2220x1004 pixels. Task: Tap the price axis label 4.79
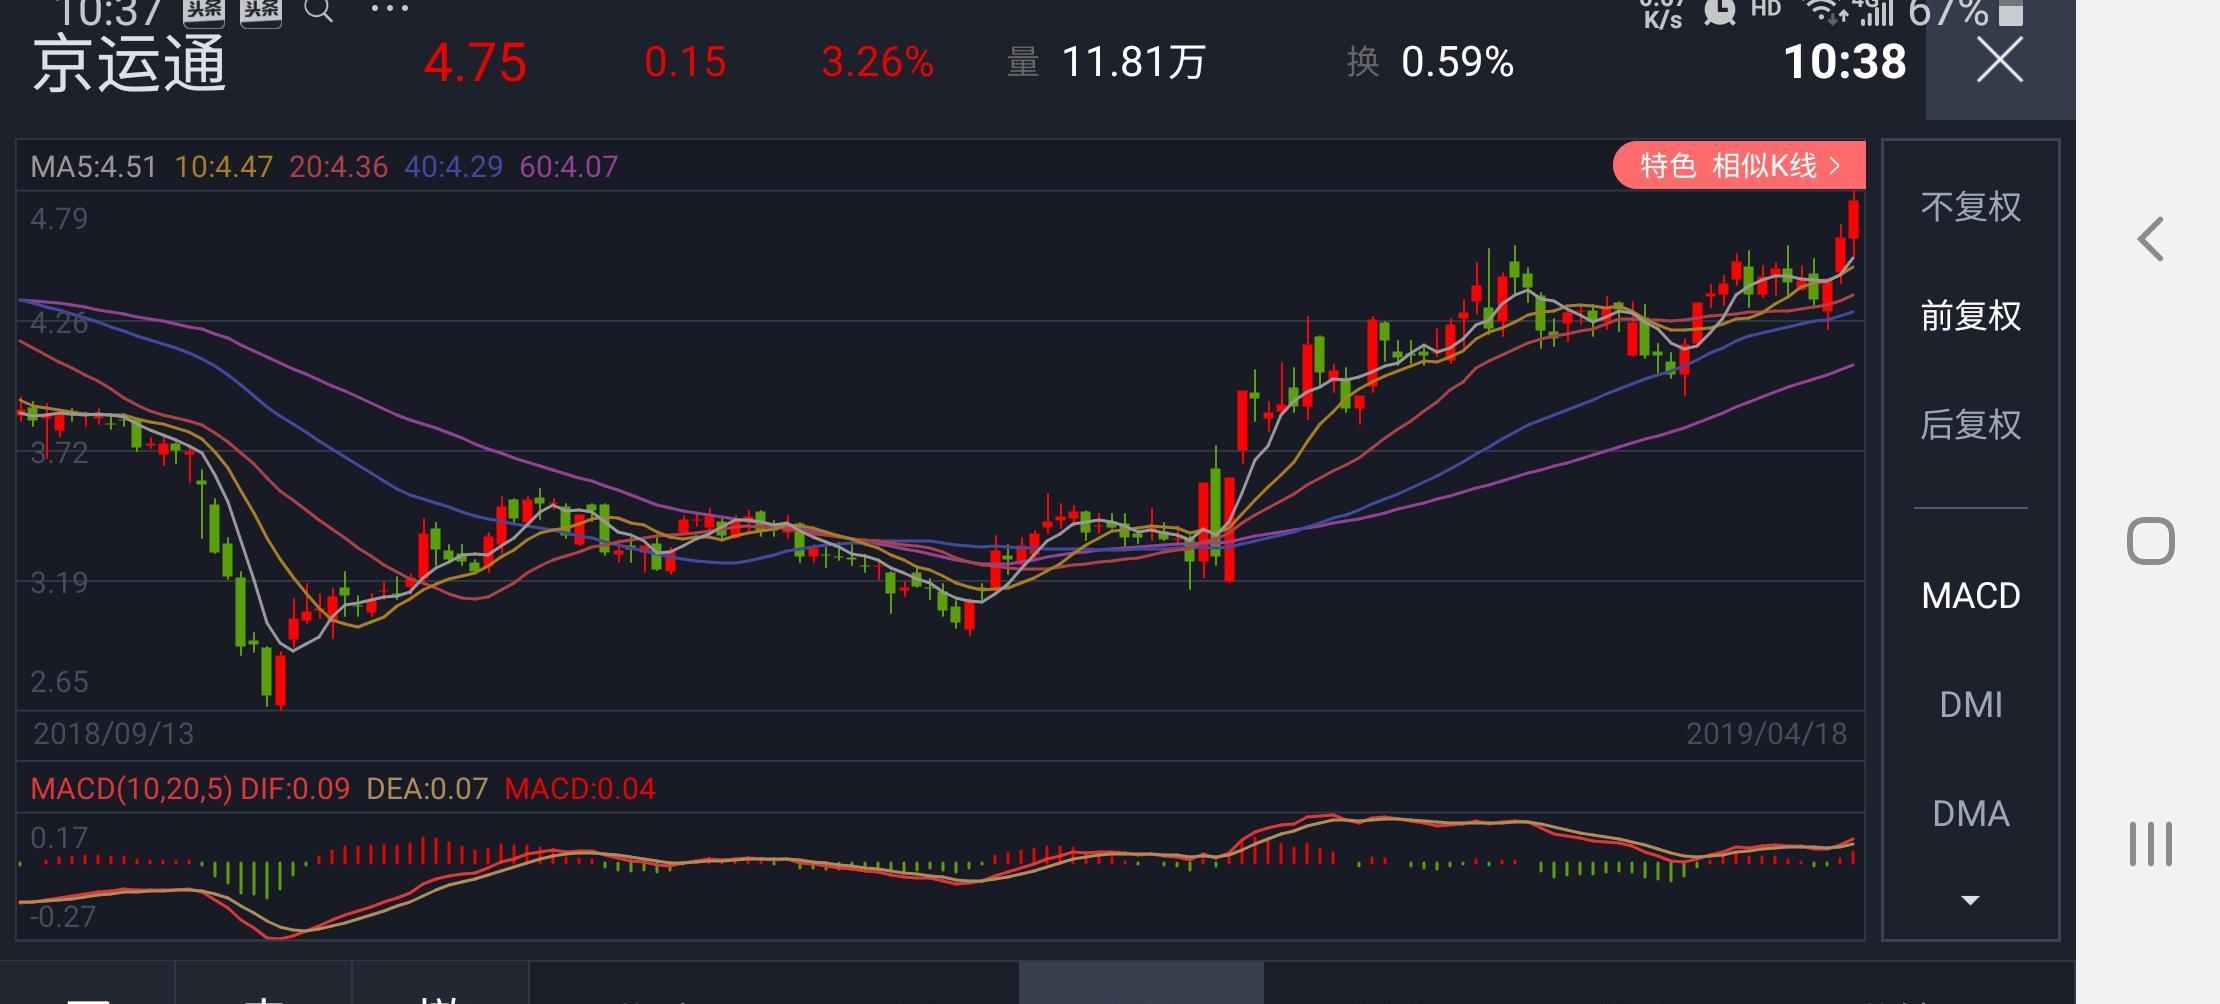click(x=59, y=219)
